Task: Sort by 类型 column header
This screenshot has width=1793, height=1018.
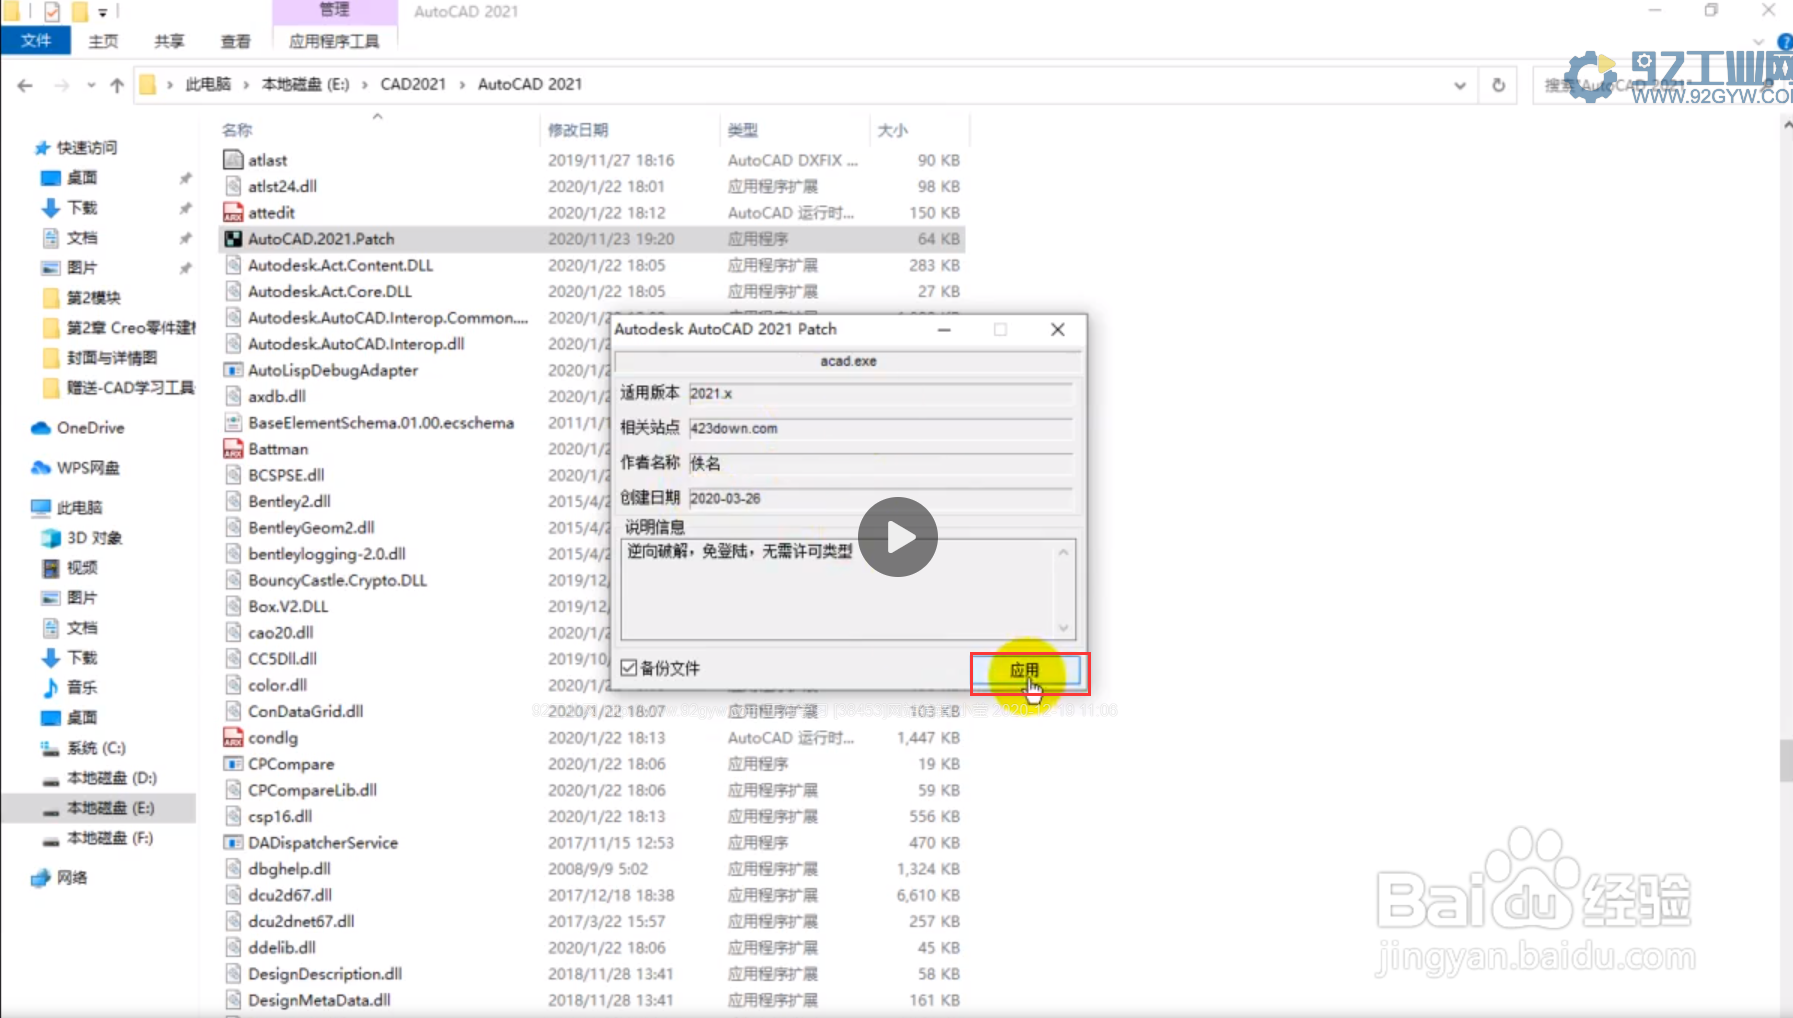Action: tap(743, 130)
